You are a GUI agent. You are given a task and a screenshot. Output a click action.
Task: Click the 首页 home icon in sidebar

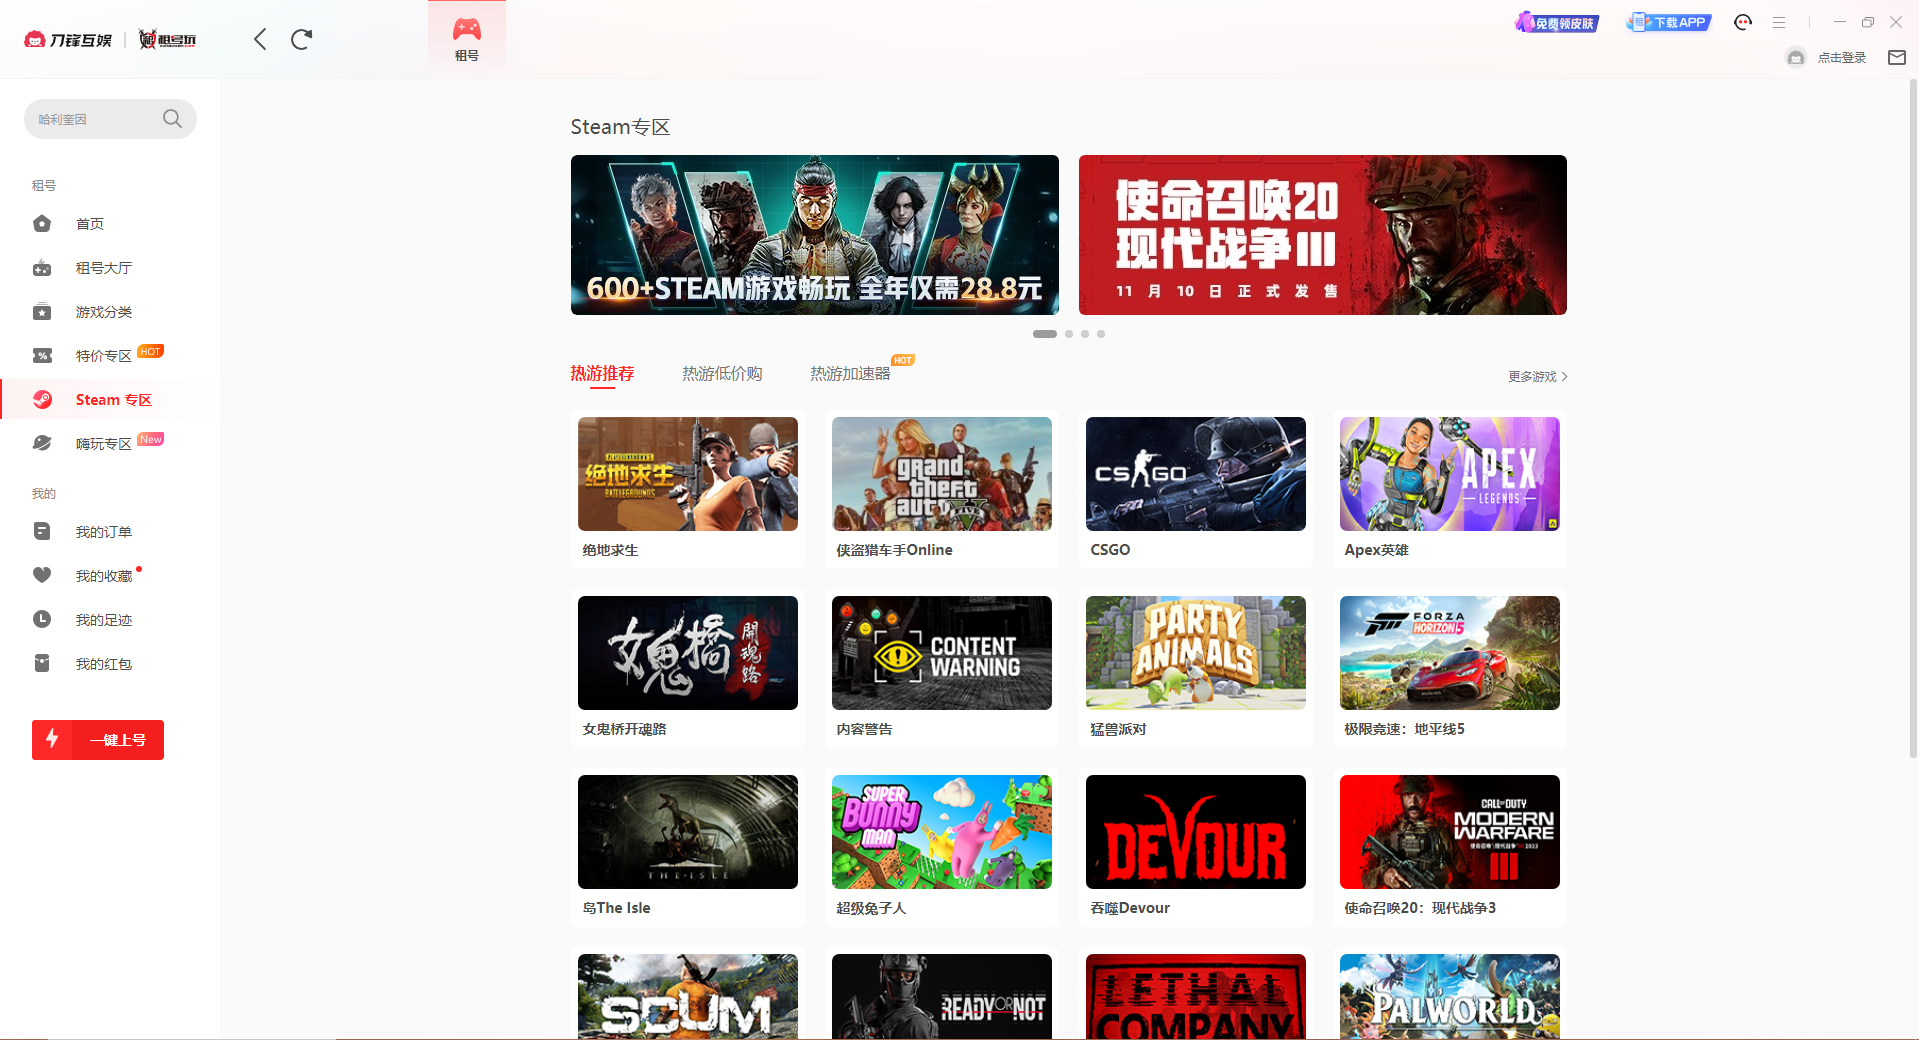42,224
